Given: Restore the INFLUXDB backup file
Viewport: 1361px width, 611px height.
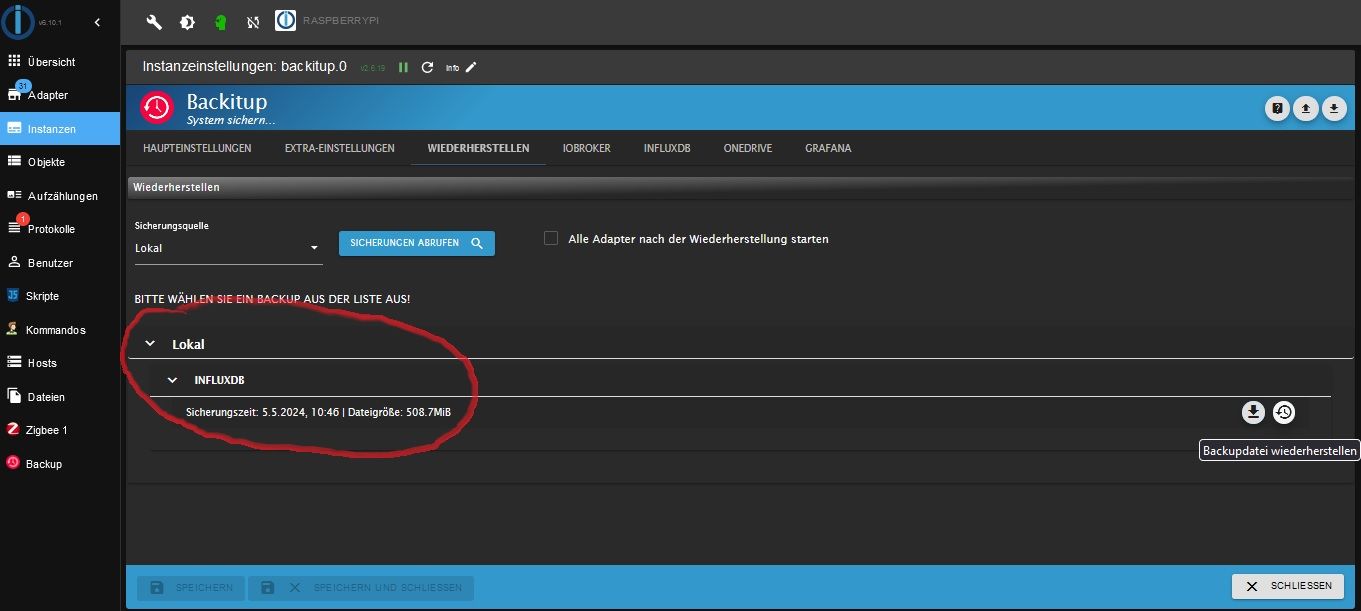Looking at the screenshot, I should tap(1284, 412).
